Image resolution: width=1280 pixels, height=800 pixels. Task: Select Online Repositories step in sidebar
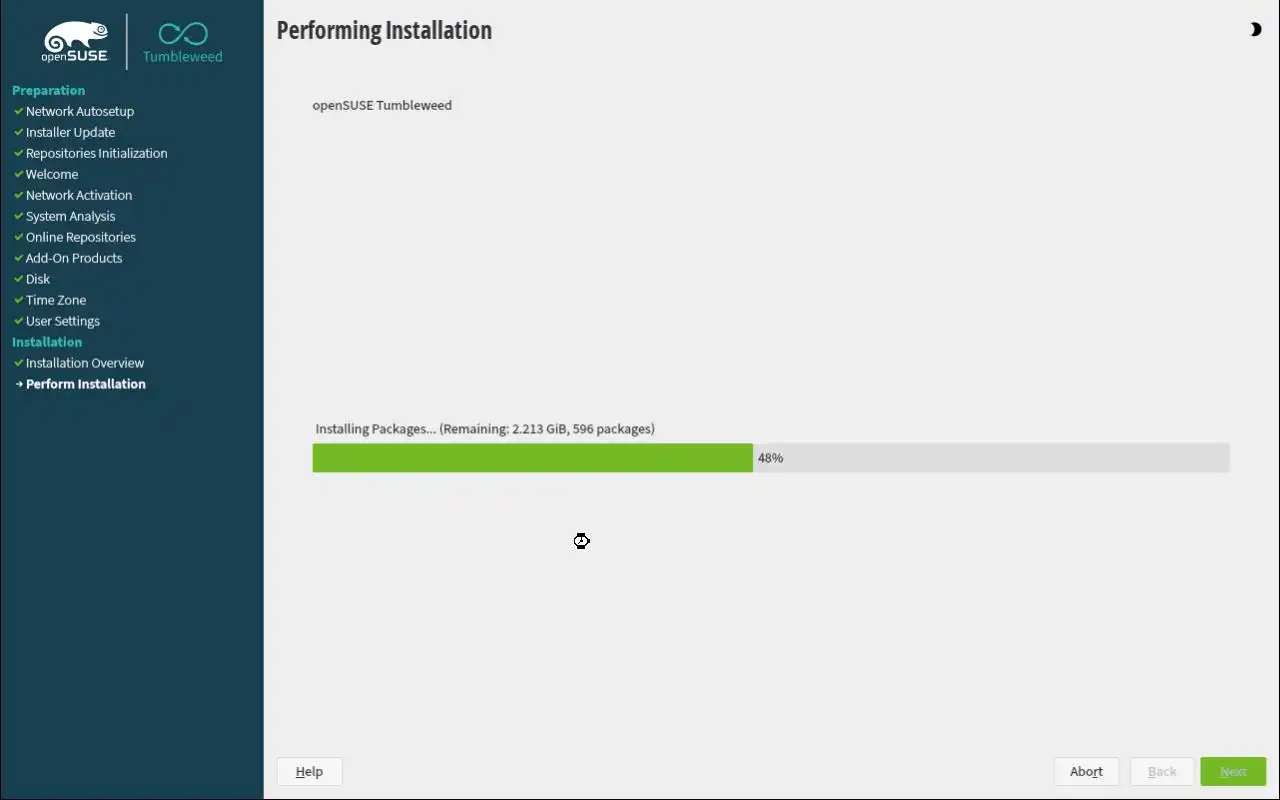pyautogui.click(x=80, y=237)
